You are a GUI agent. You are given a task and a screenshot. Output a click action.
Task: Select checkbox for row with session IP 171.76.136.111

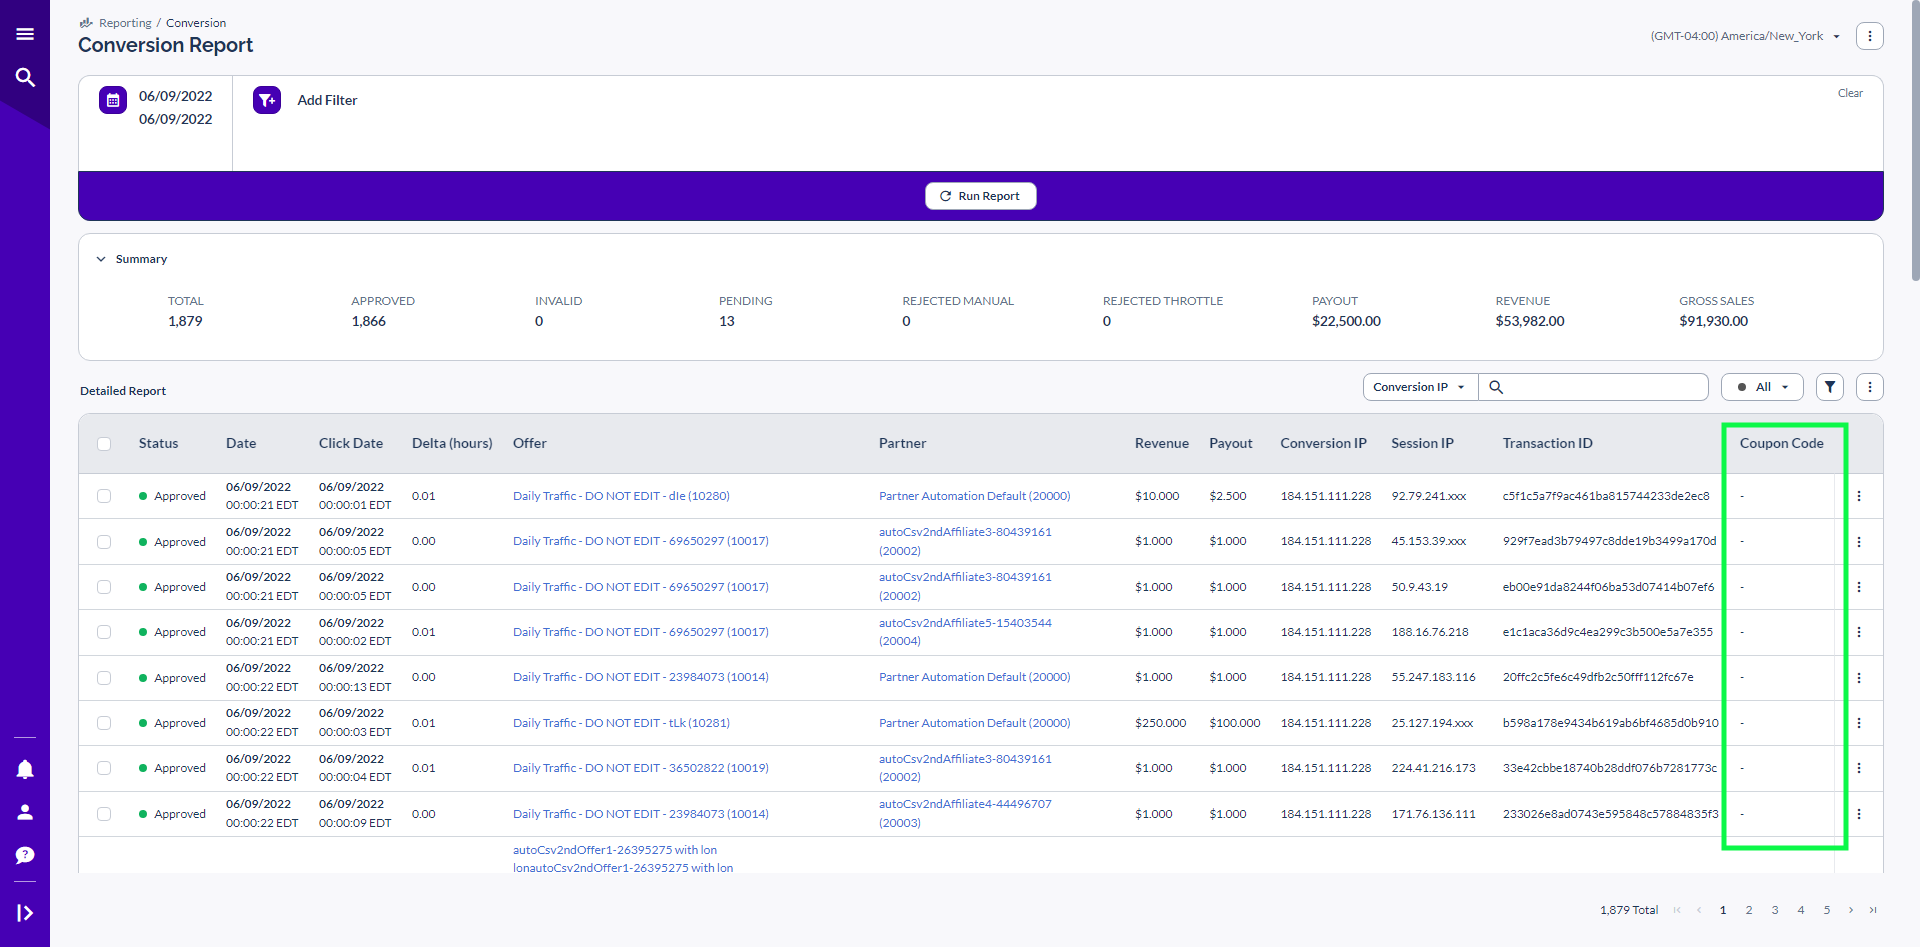tap(104, 814)
